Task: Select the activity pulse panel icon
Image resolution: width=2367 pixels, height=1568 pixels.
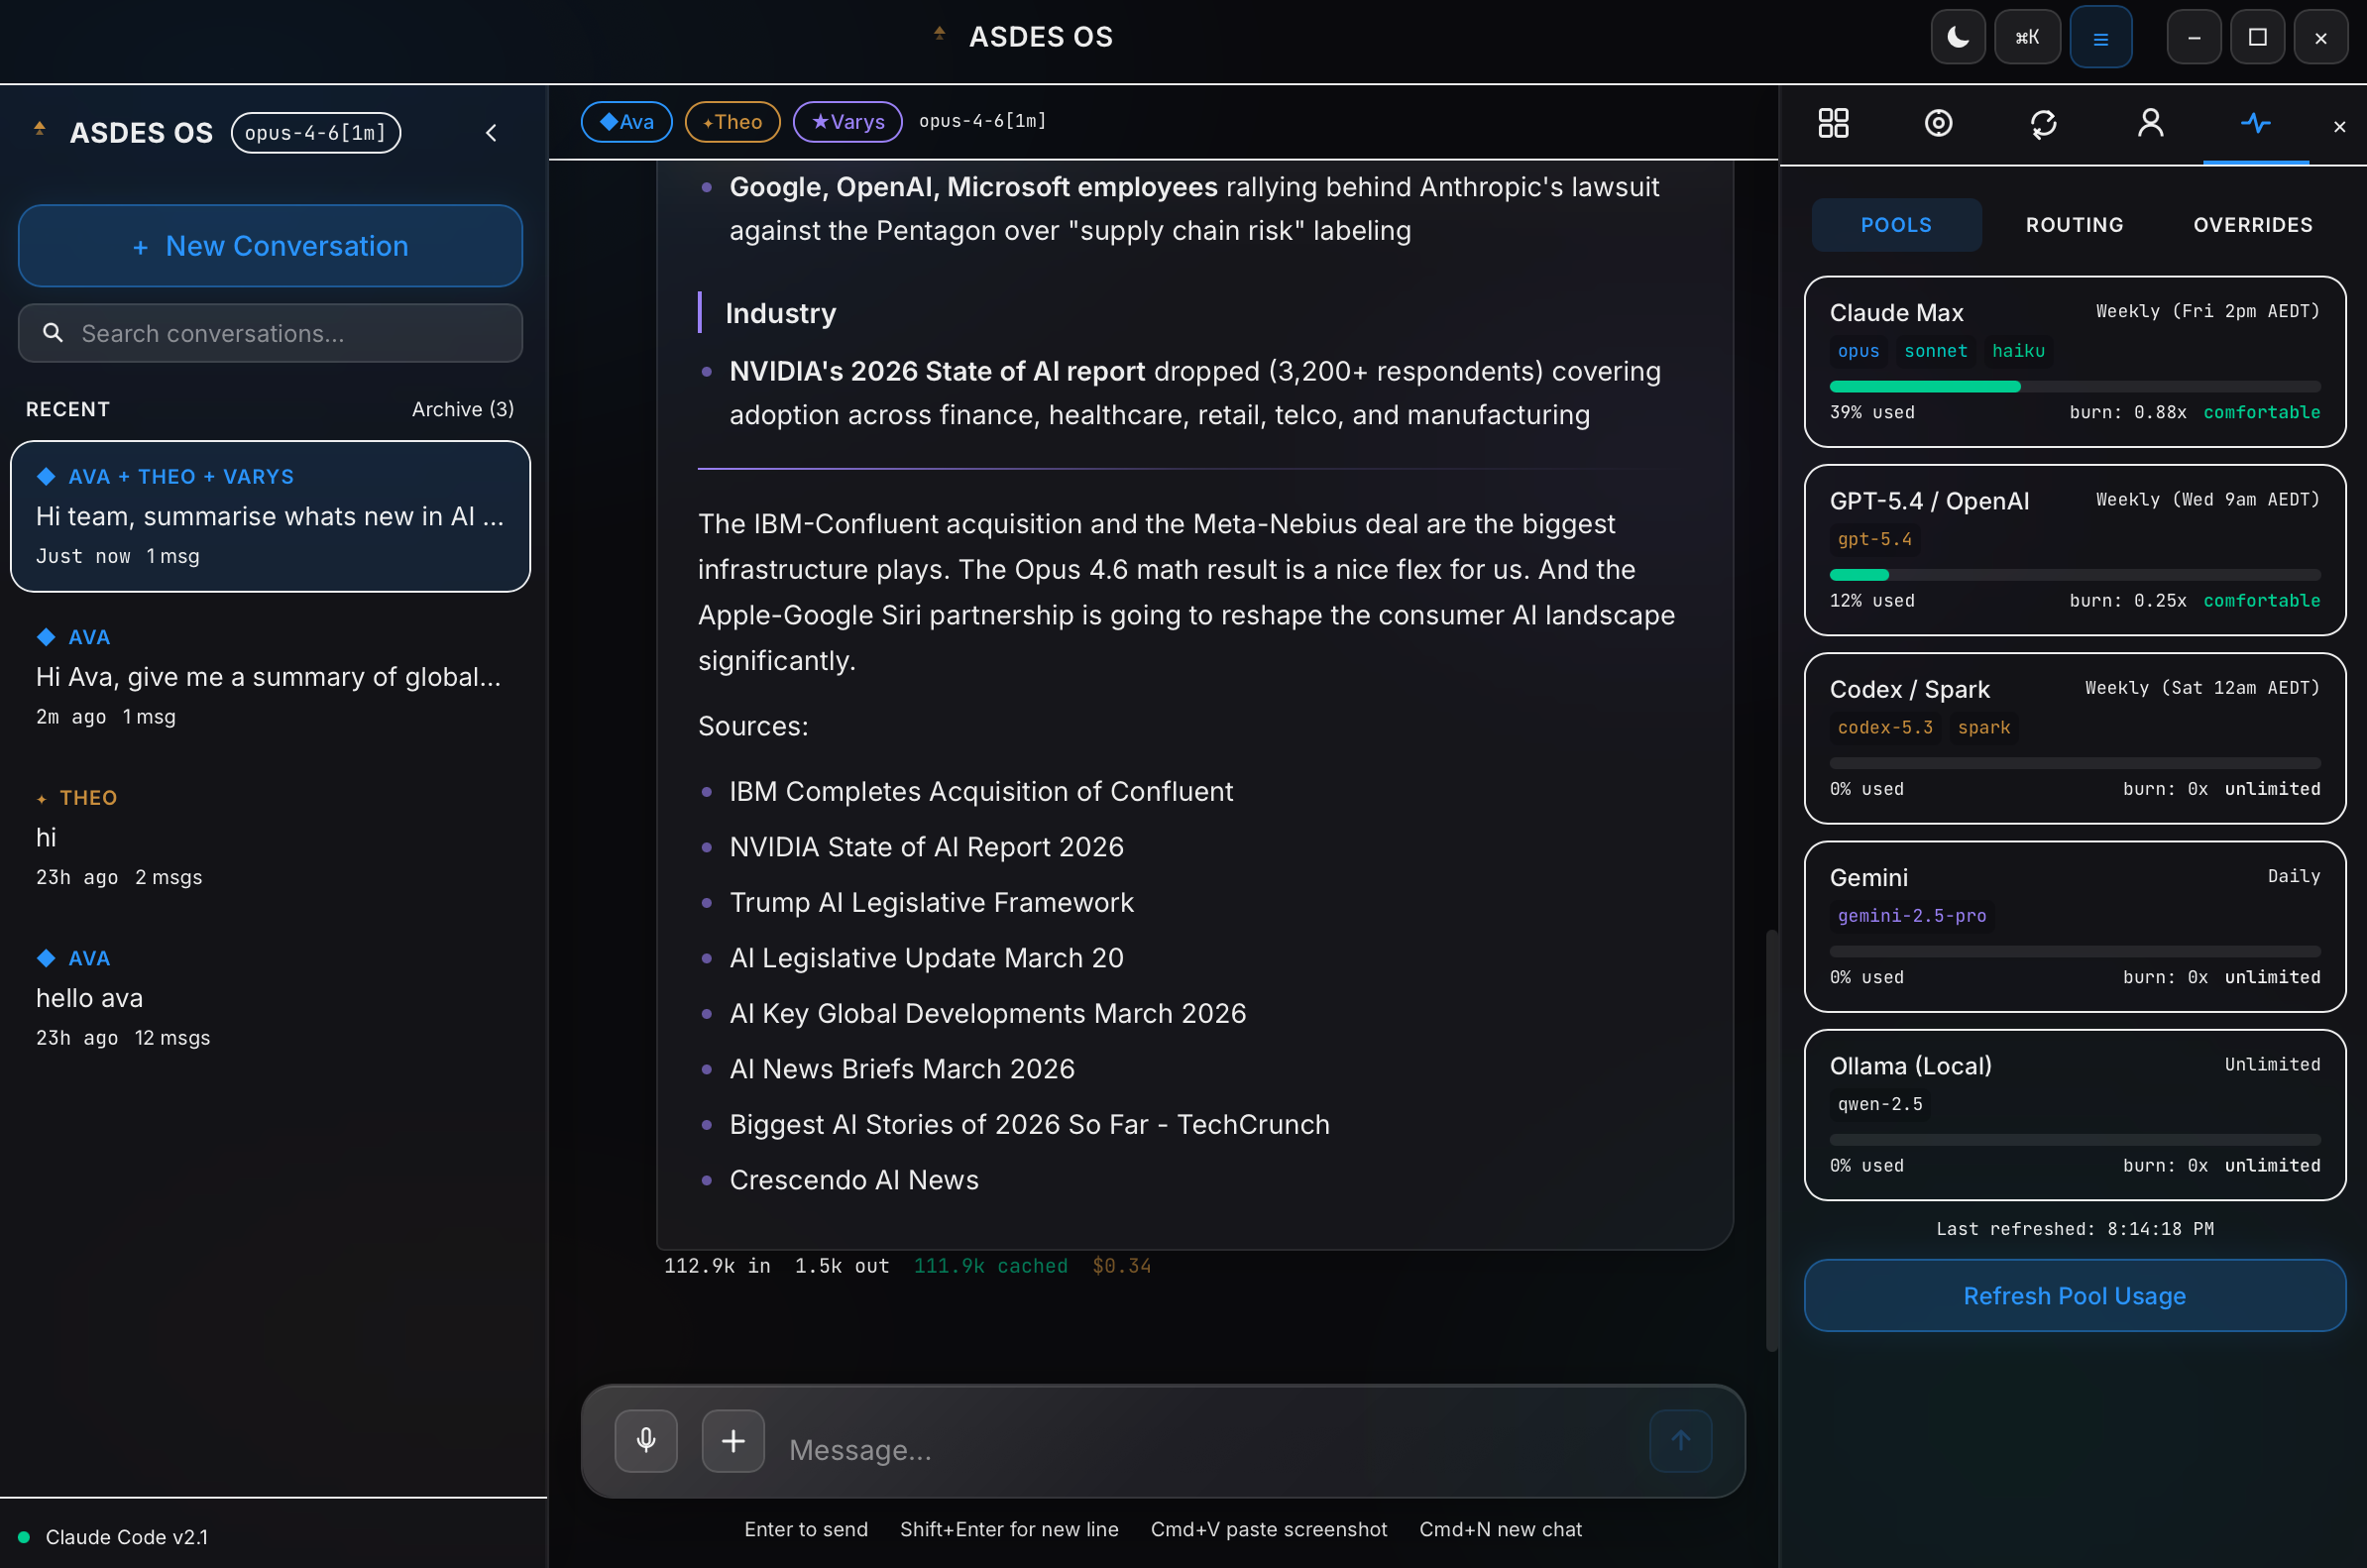Action: 2256,124
